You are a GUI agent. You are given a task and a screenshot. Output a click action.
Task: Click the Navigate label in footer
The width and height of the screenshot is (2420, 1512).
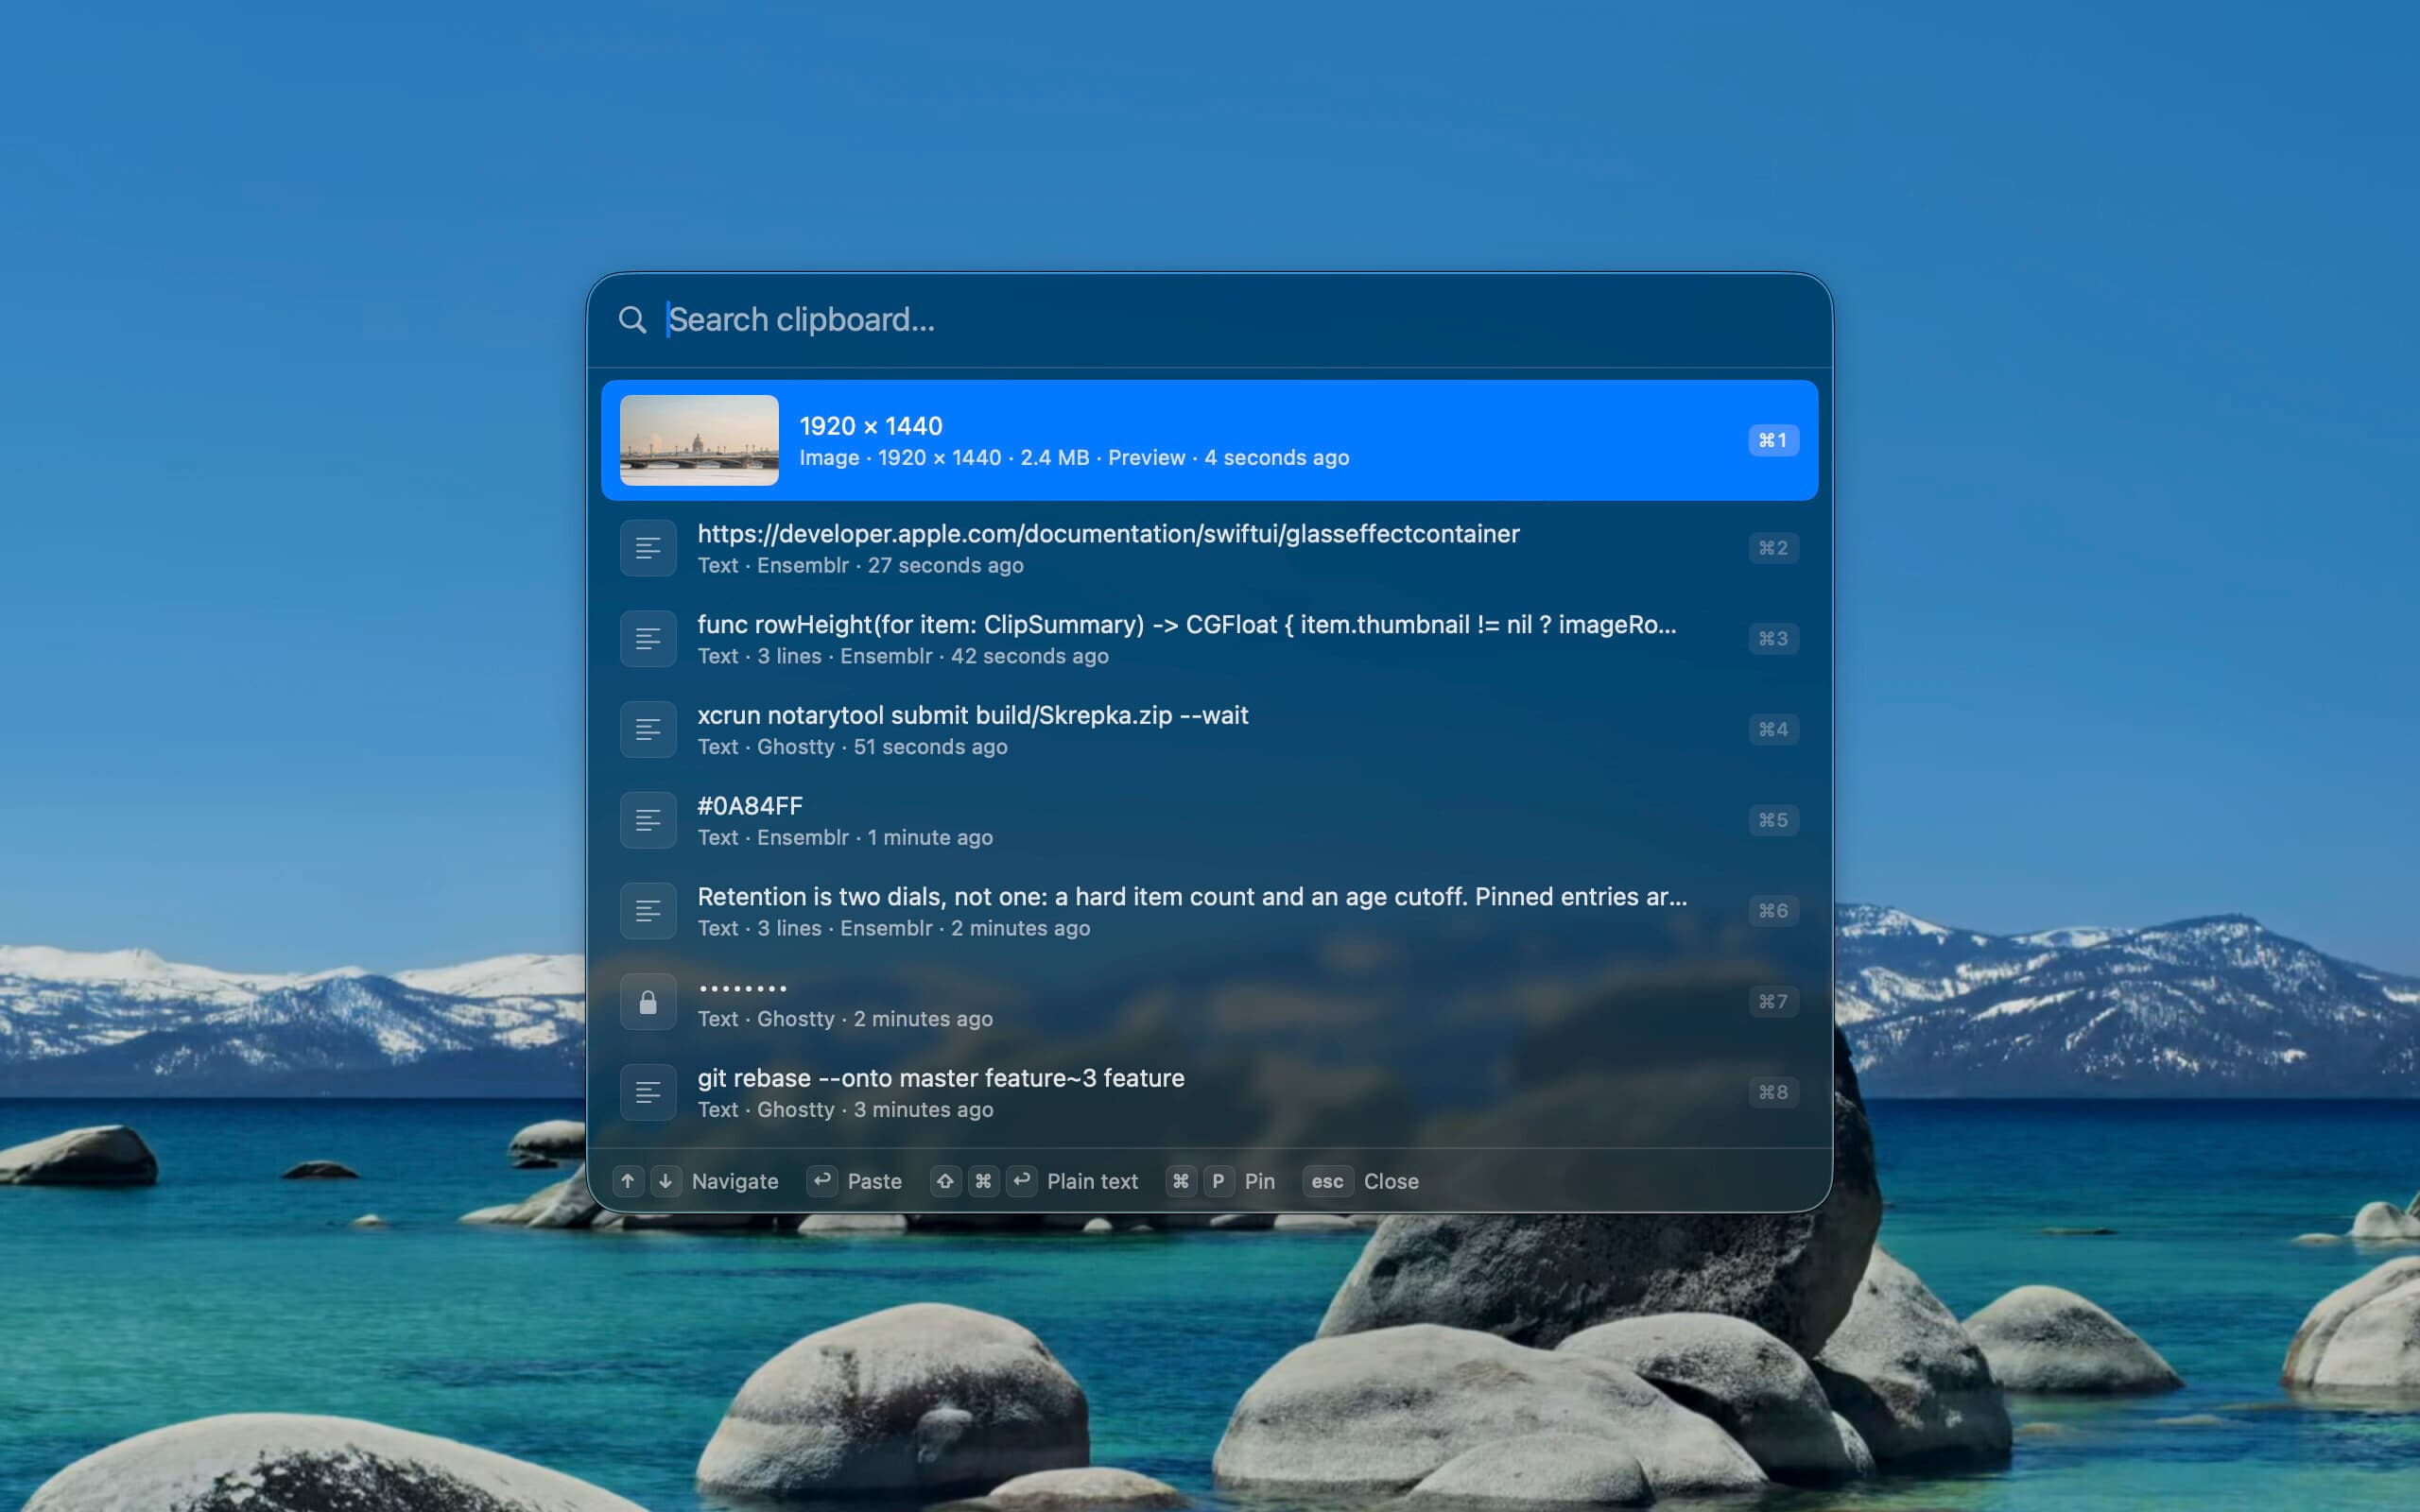click(x=735, y=1182)
